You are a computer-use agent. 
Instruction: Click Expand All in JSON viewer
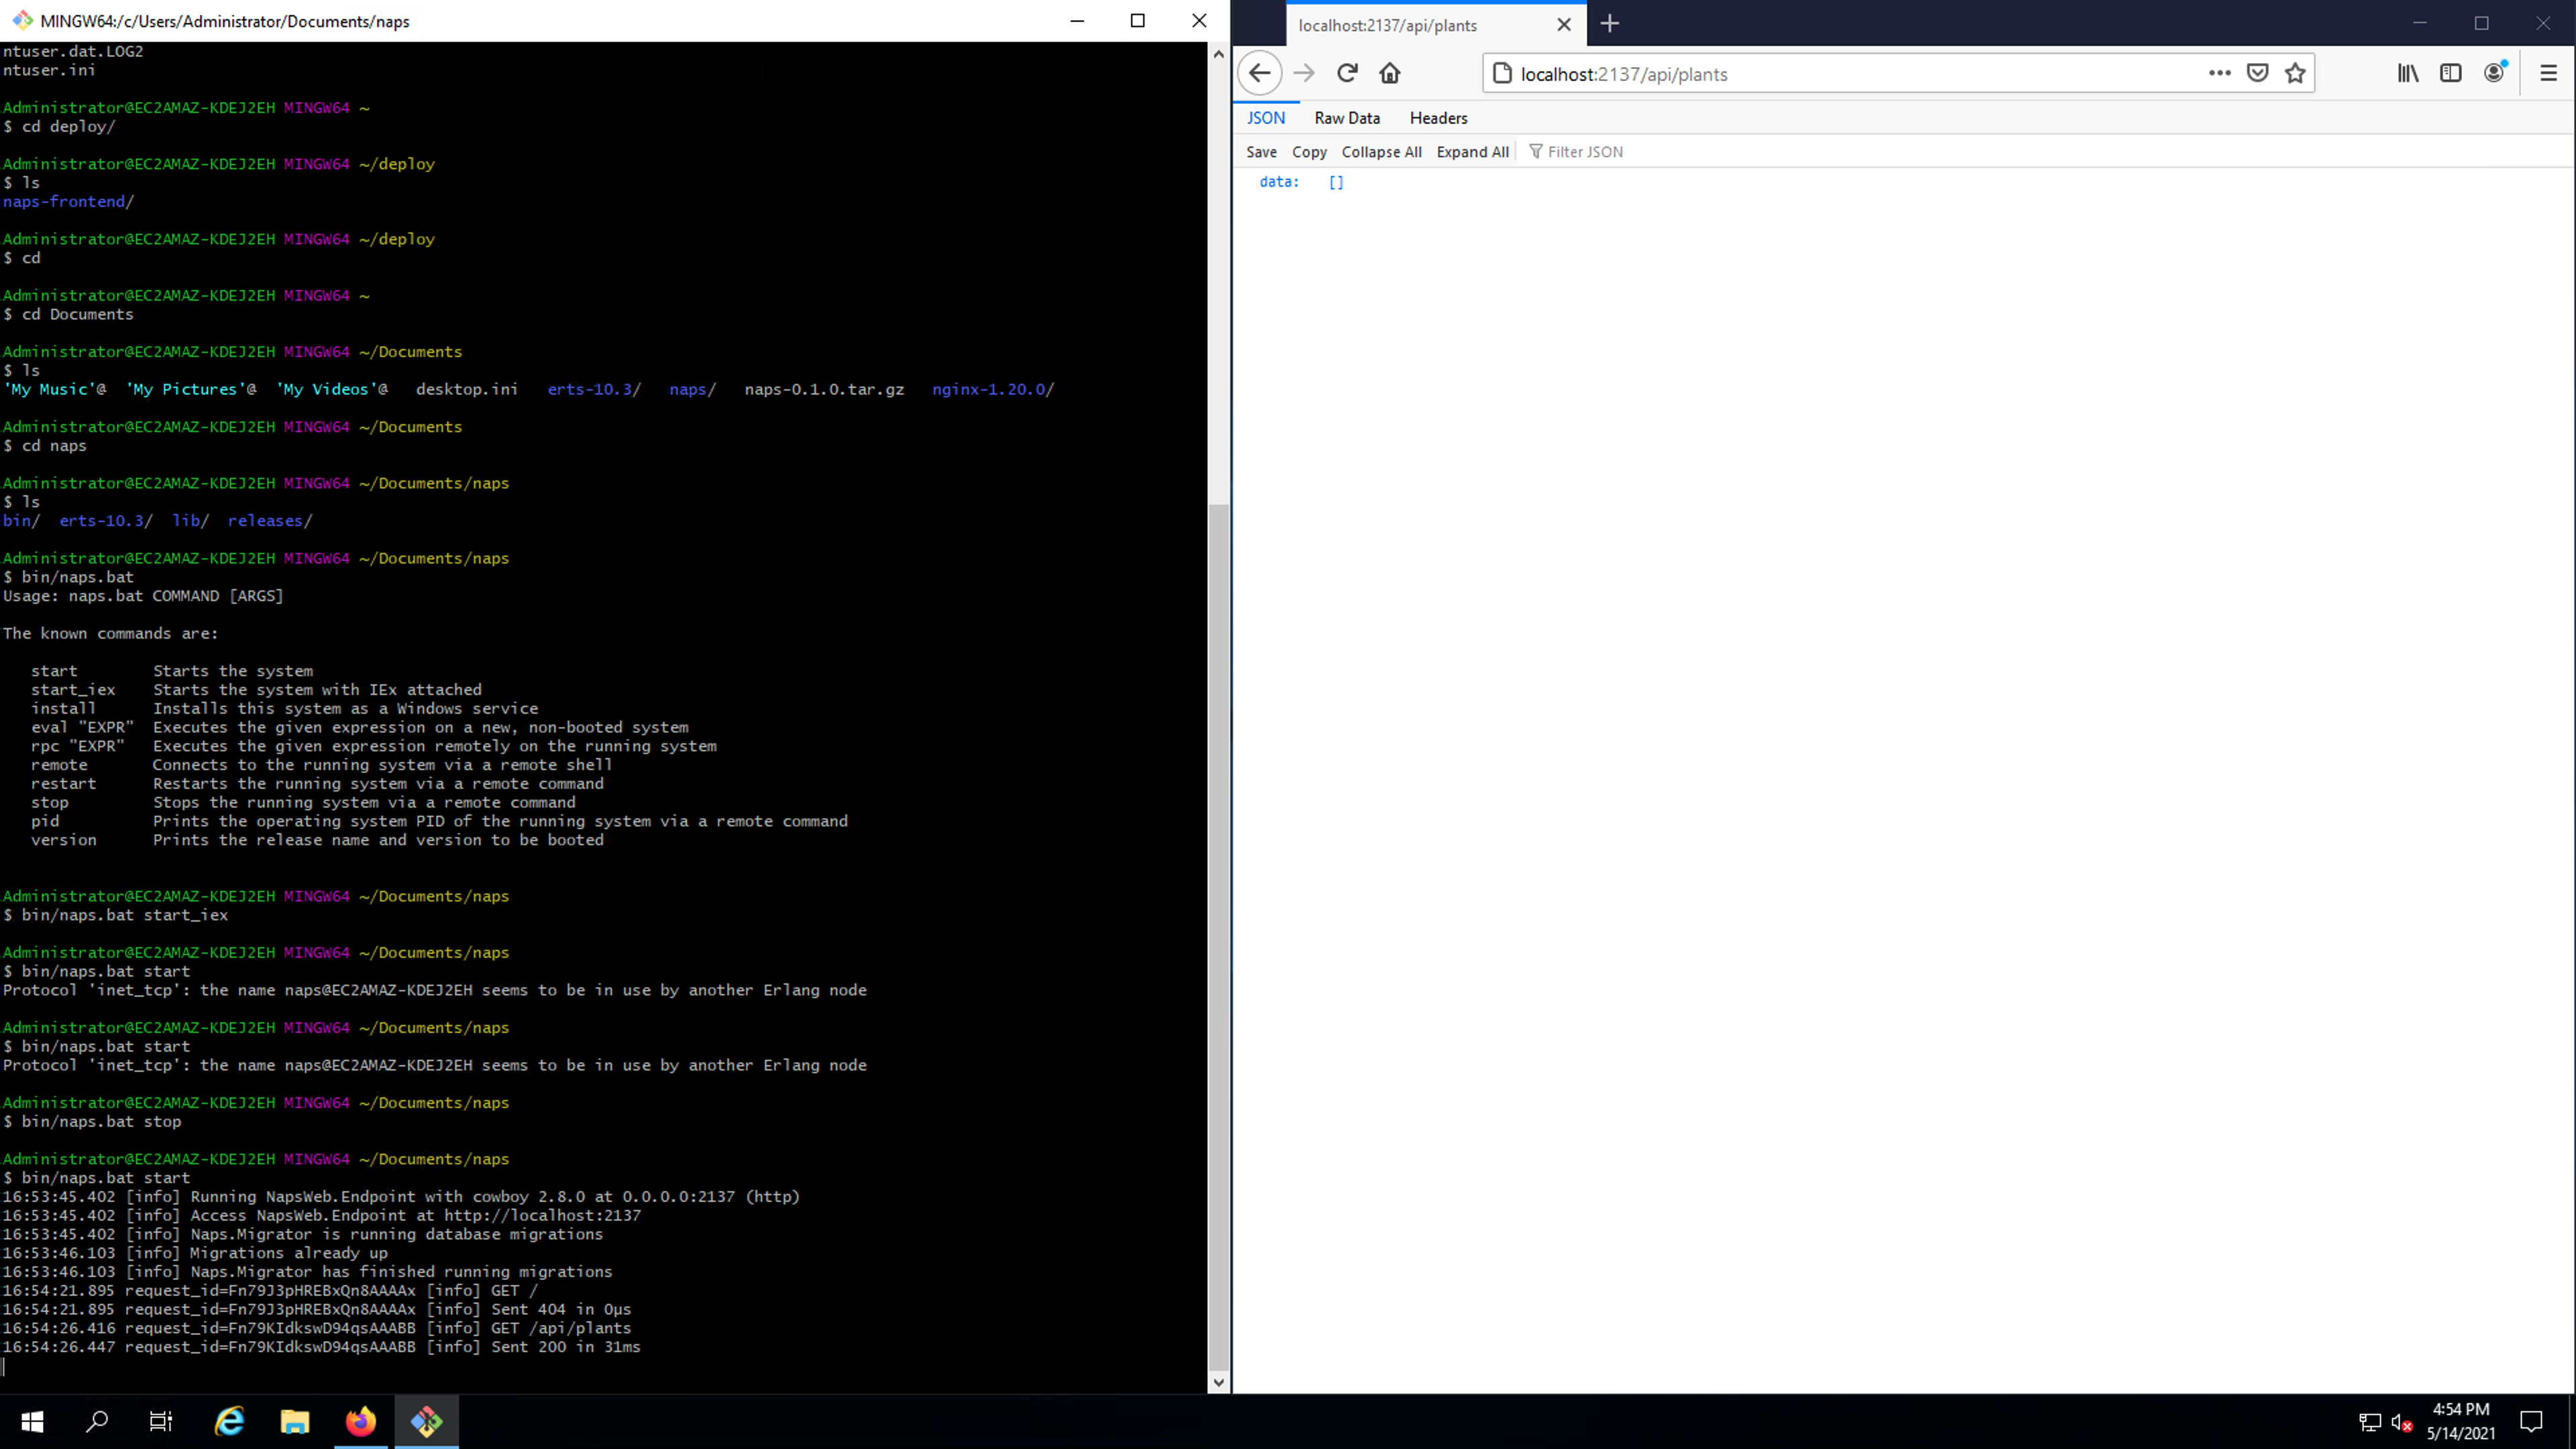[x=1472, y=152]
